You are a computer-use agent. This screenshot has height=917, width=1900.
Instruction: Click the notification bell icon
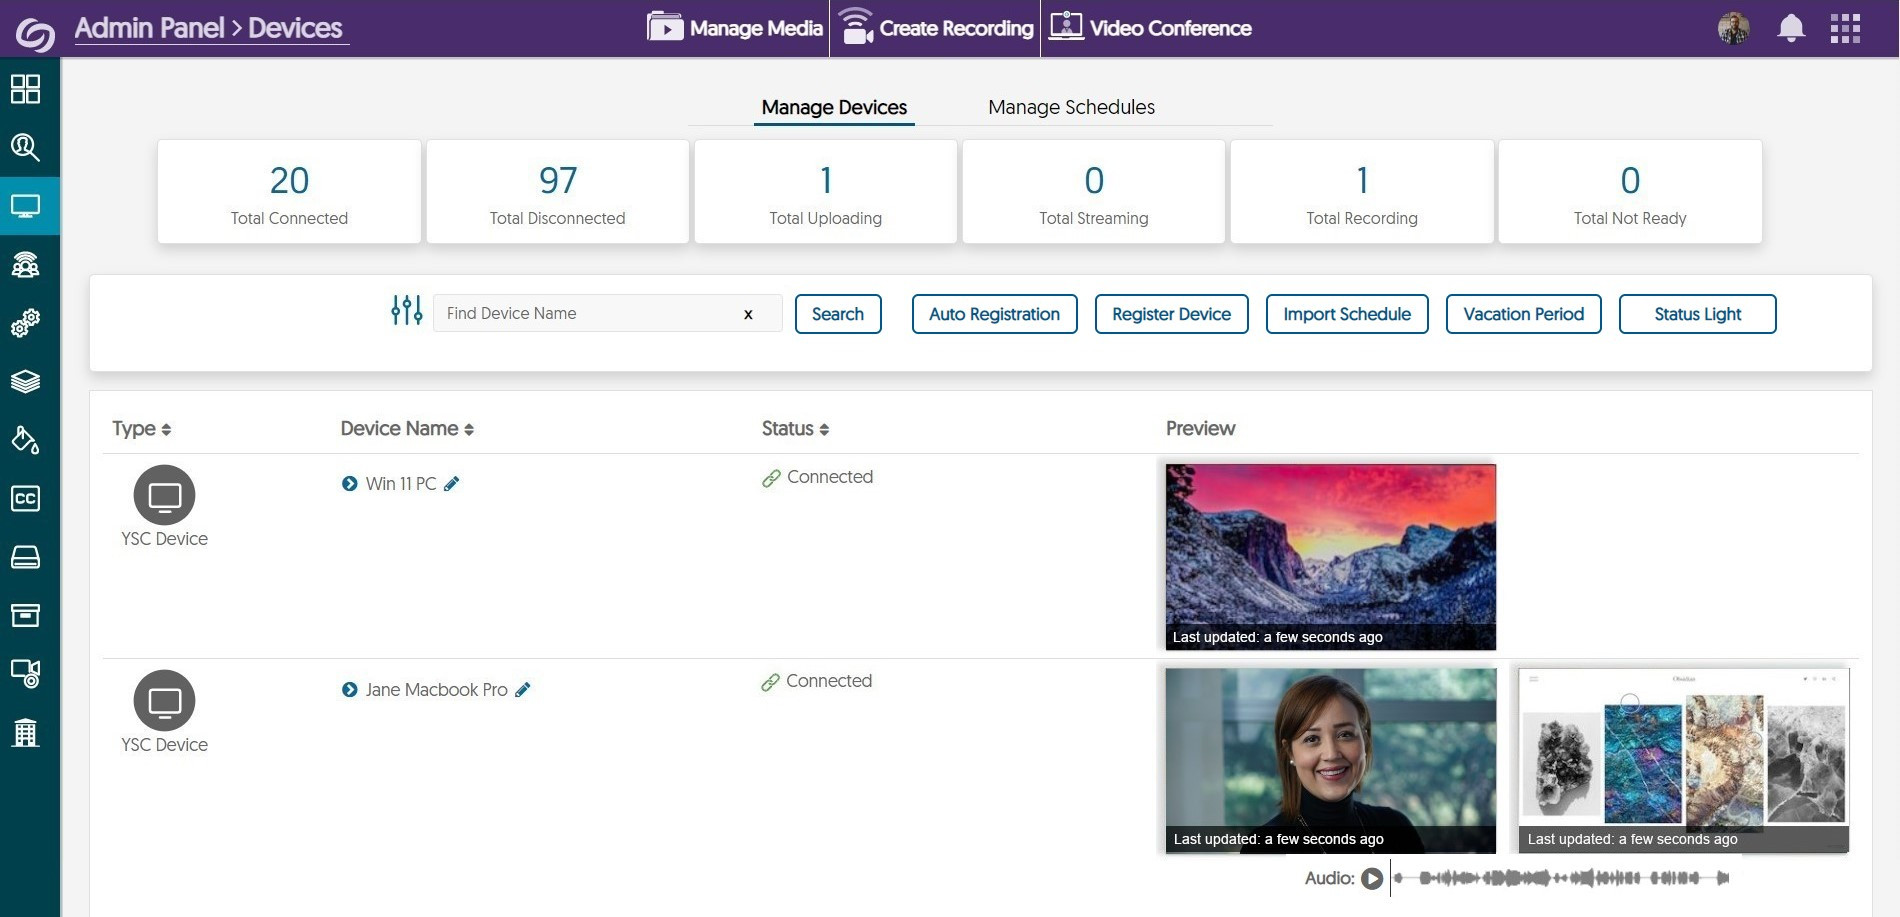(1790, 28)
